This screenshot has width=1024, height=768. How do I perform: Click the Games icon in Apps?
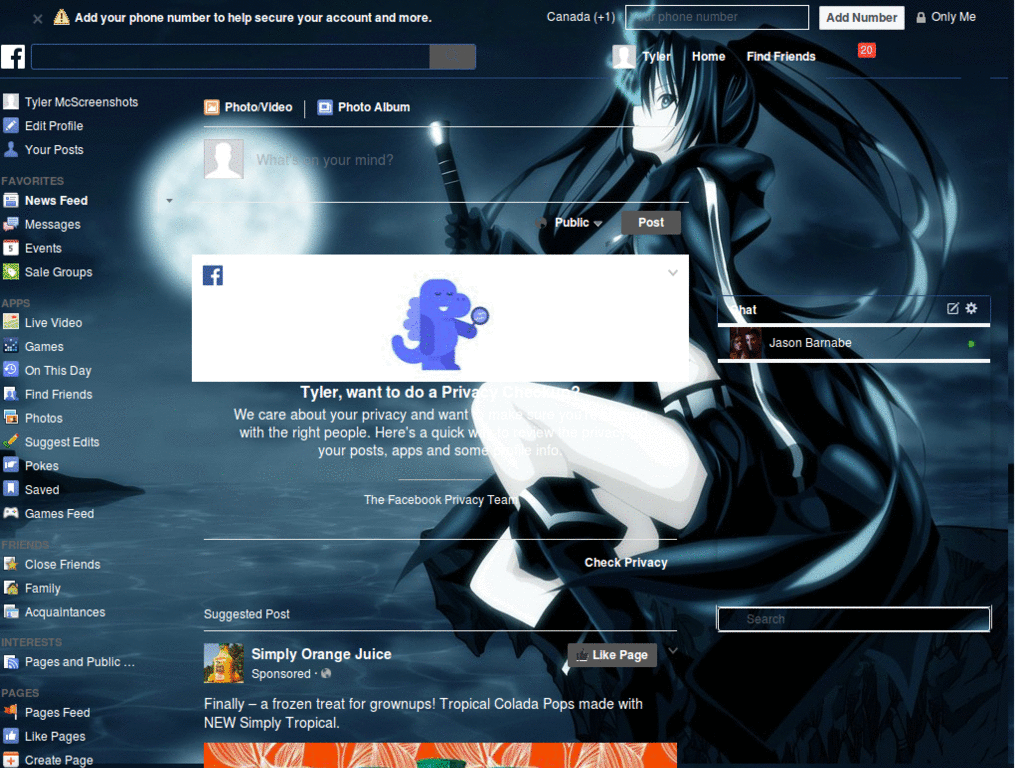pos(10,346)
